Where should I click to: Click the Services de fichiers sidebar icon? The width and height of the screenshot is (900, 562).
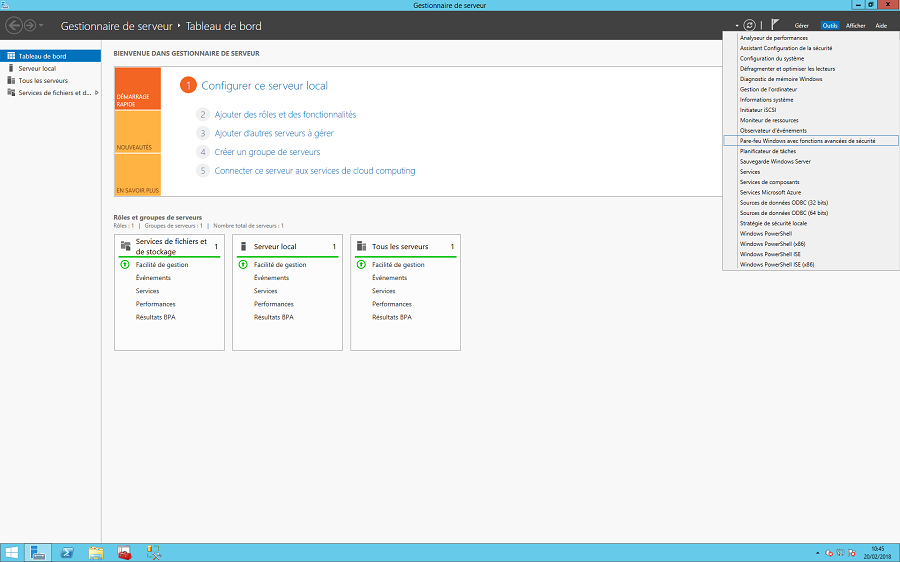point(11,92)
